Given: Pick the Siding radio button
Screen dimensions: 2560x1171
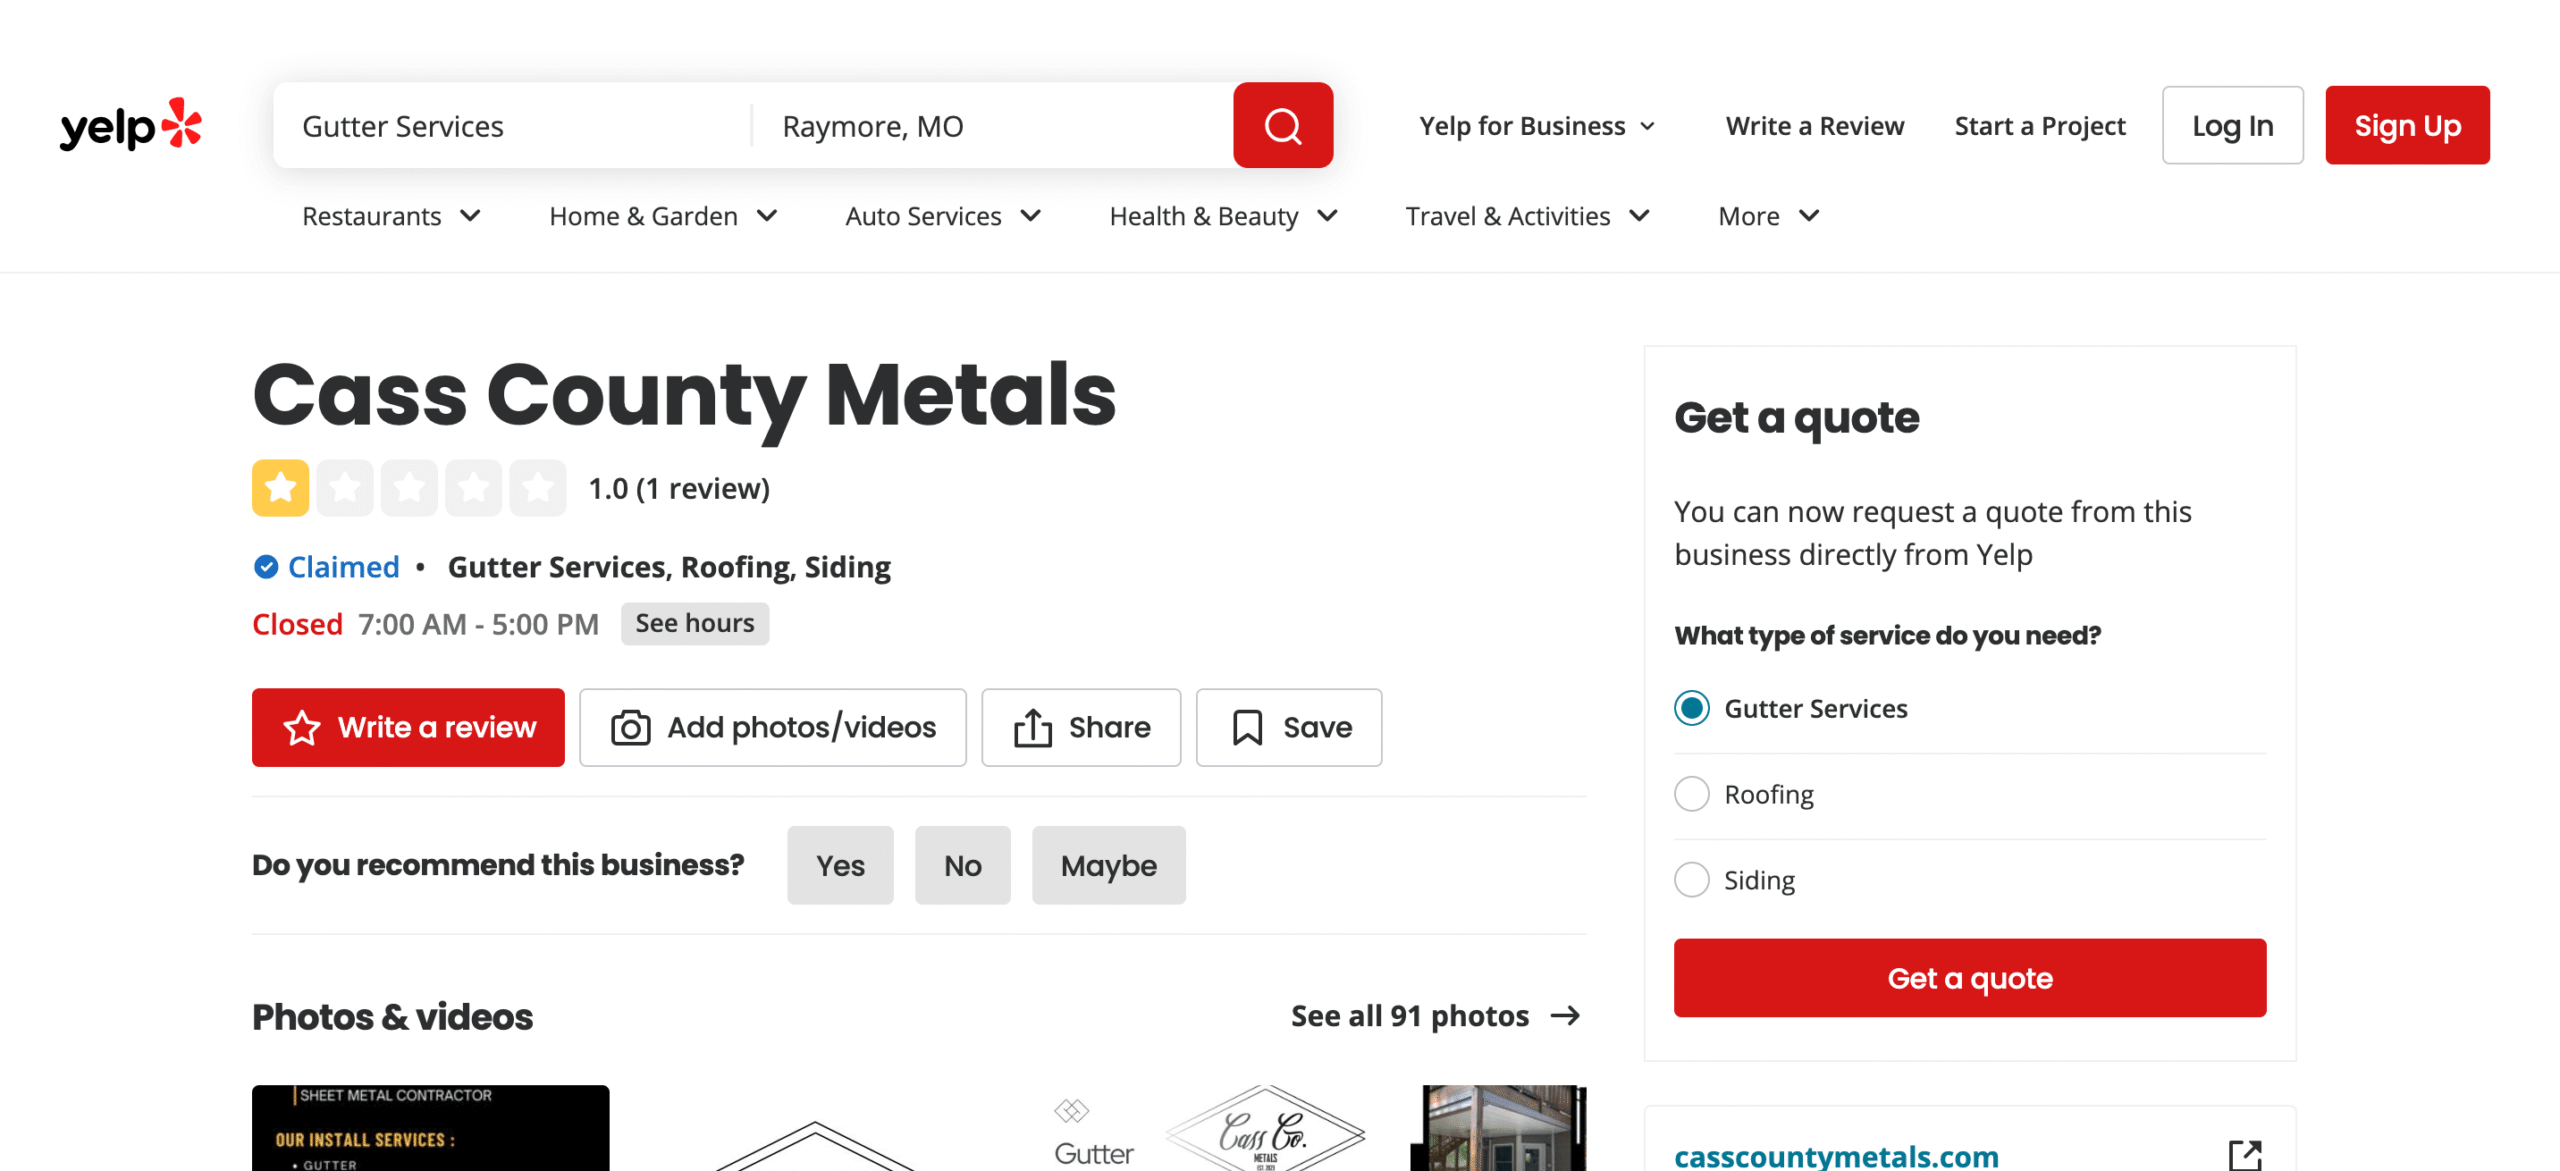Looking at the screenshot, I should tap(1691, 880).
